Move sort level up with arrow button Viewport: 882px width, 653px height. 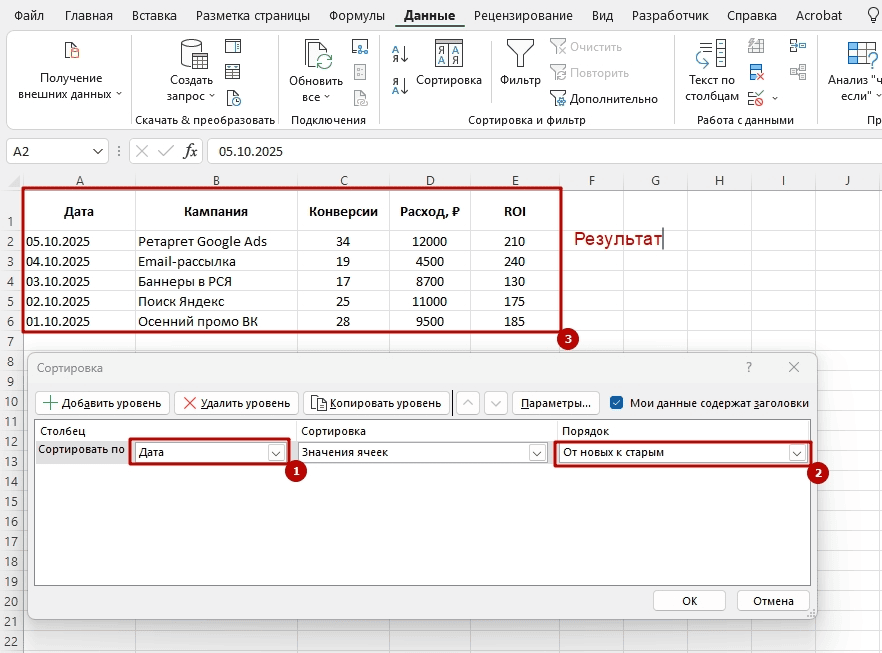tap(469, 403)
